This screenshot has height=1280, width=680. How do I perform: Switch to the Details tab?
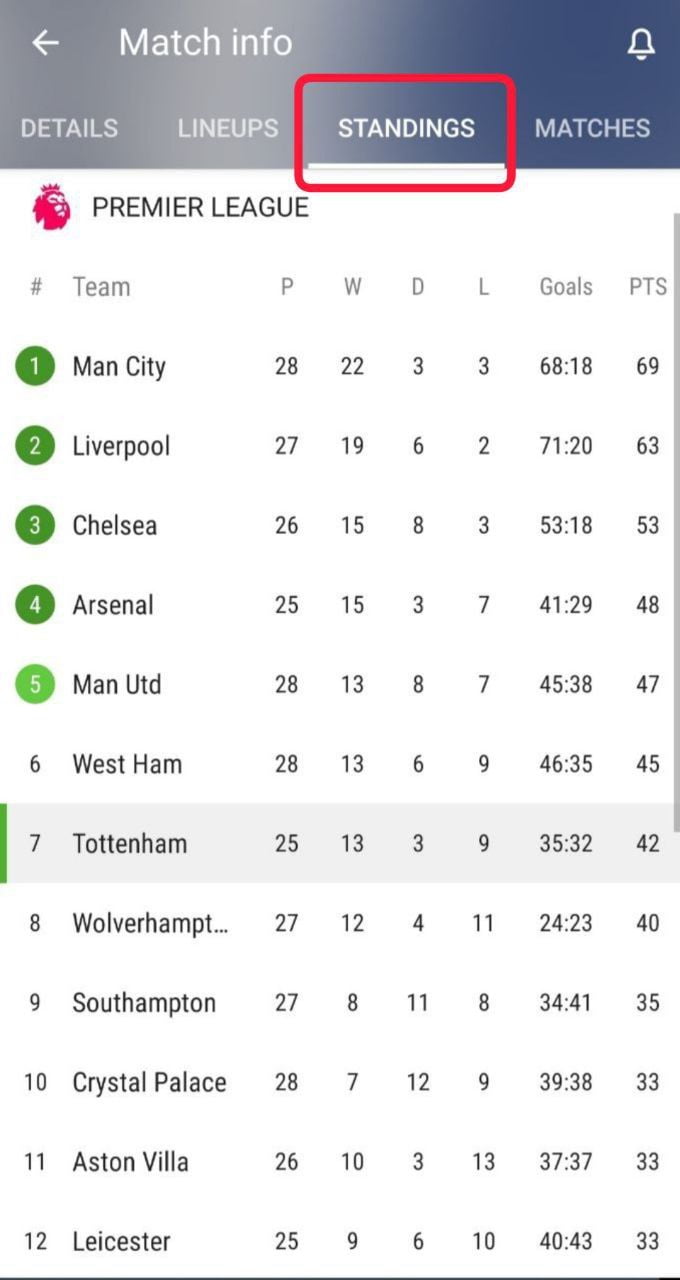pos(69,128)
